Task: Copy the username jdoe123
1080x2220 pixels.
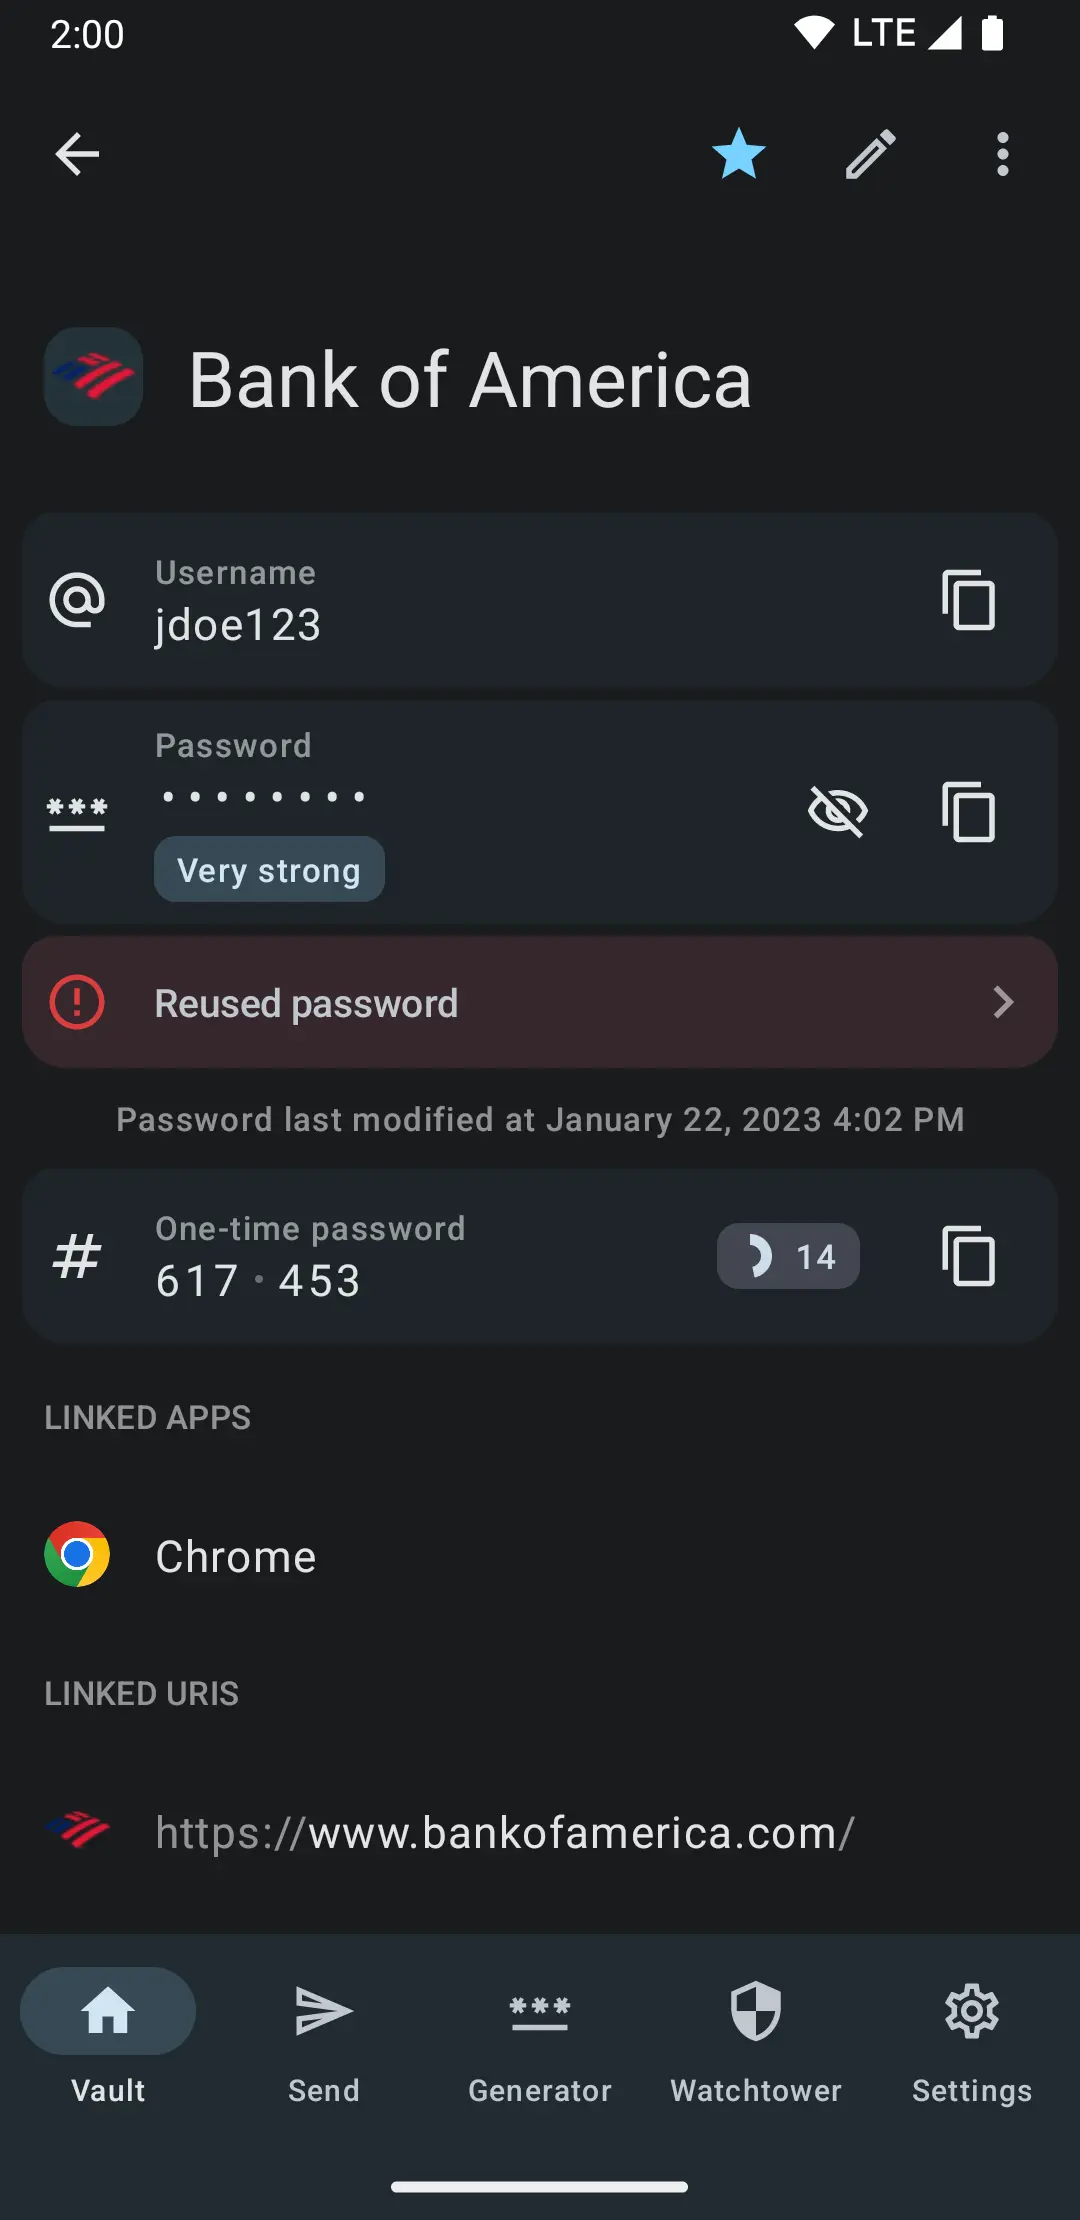Action: coord(968,600)
